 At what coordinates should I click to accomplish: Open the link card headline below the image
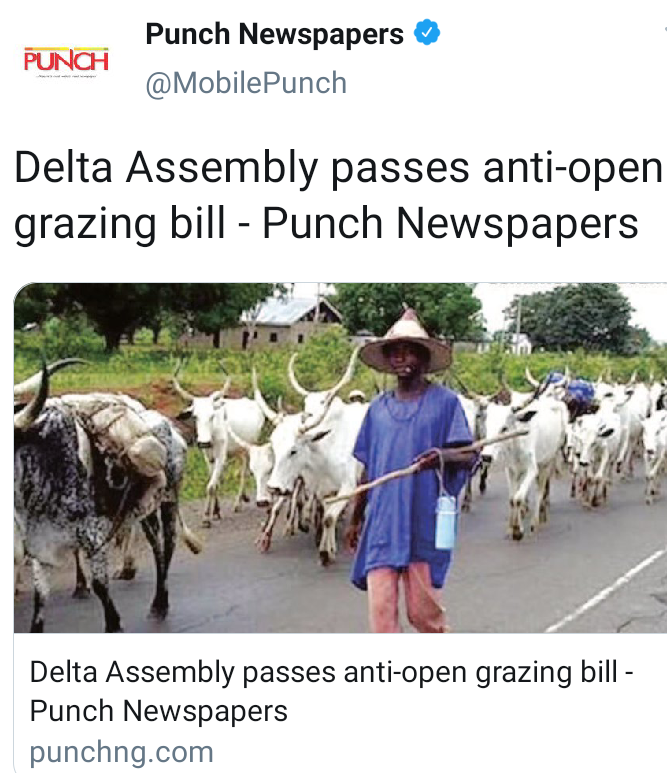[x=331, y=691]
